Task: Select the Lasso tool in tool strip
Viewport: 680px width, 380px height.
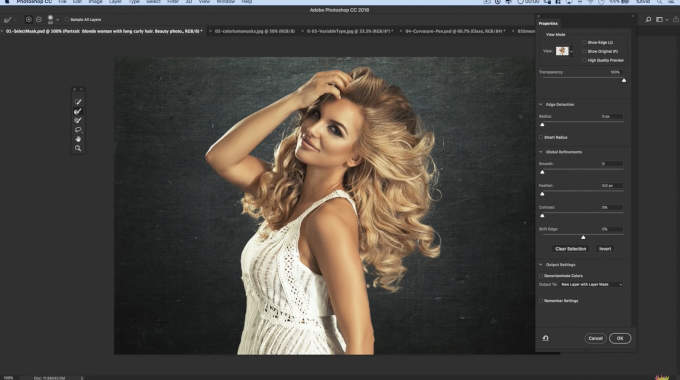Action: 78,129
